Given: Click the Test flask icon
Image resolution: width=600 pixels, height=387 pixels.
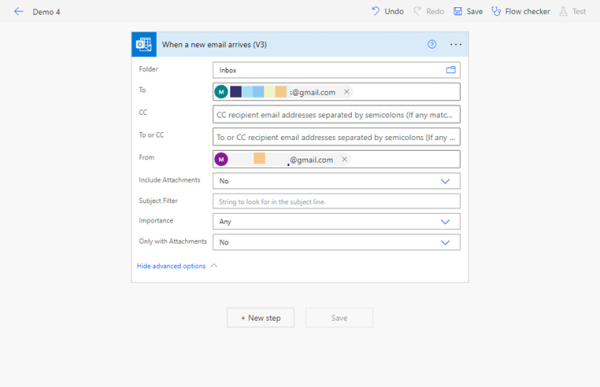Looking at the screenshot, I should [563, 11].
